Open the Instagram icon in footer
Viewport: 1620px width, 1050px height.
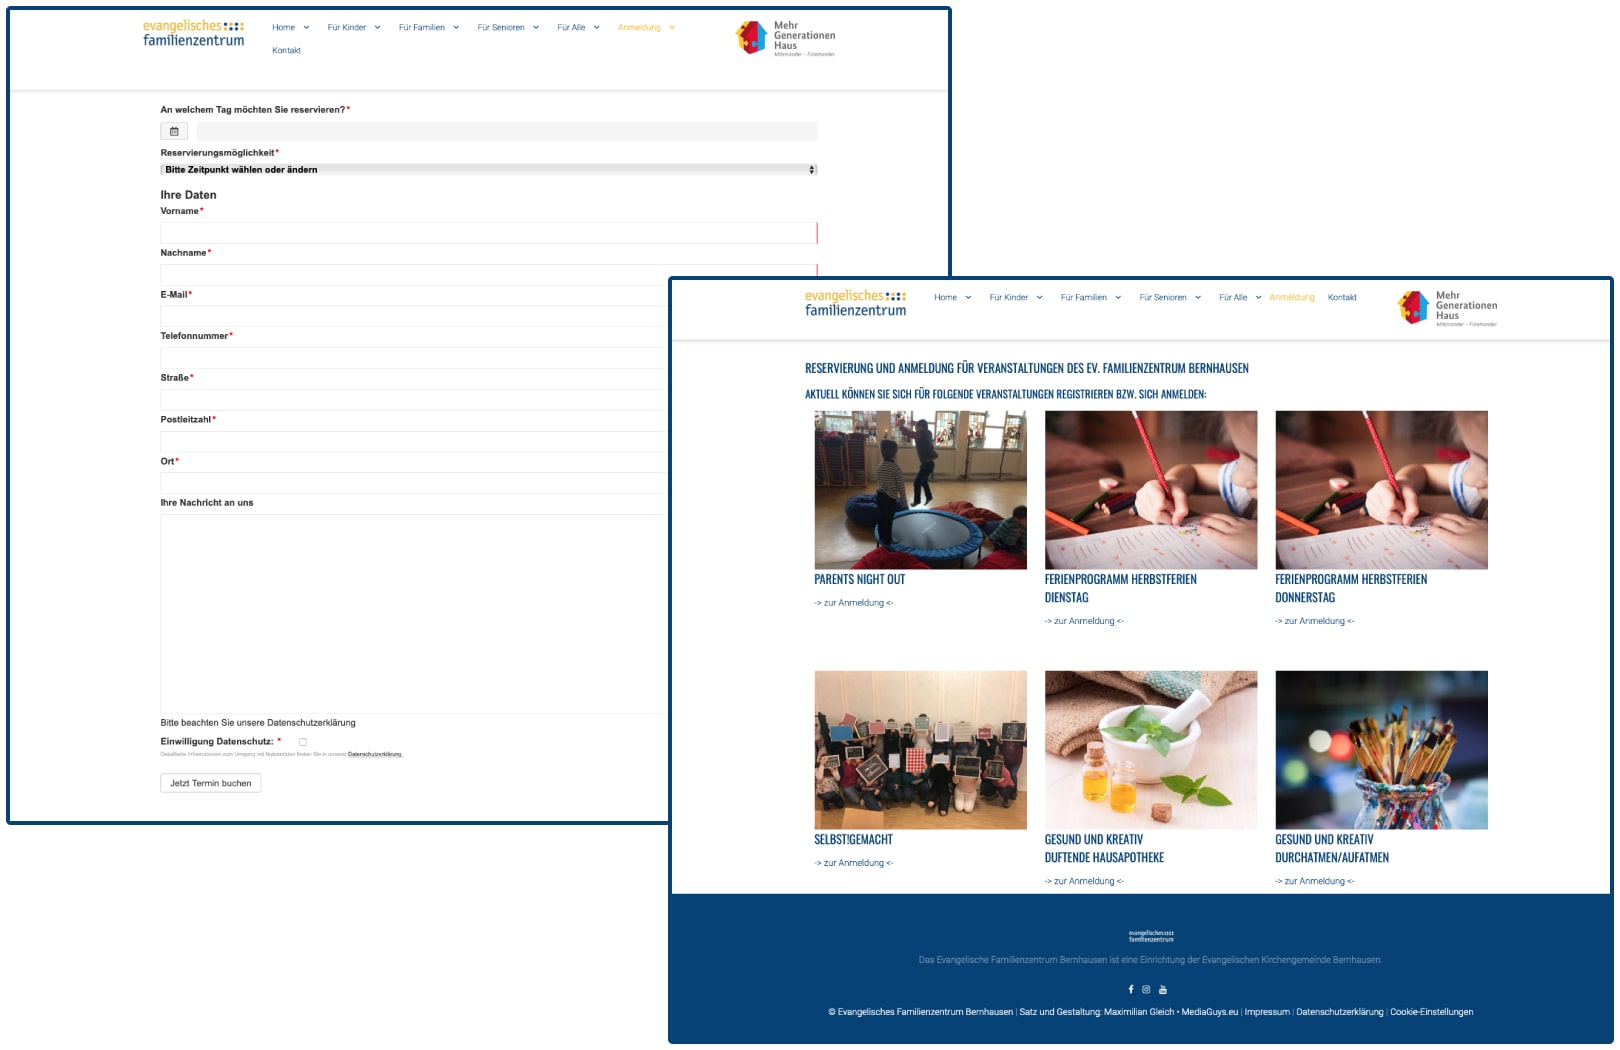tap(1146, 989)
